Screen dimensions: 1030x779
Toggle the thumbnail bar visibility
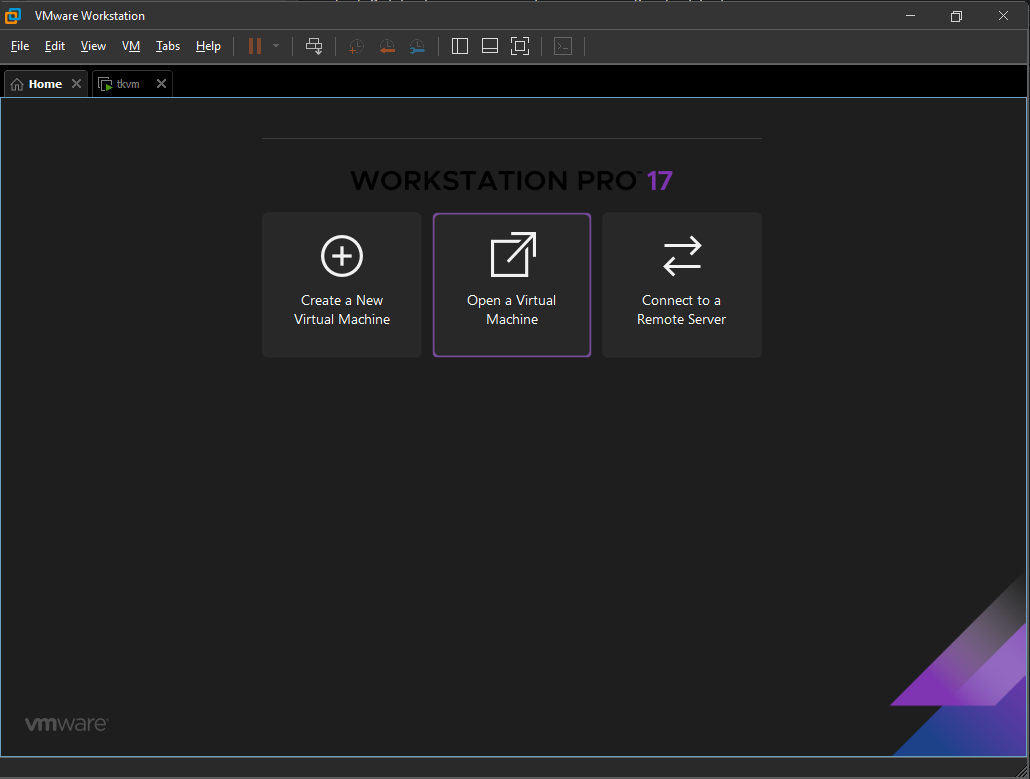coord(489,46)
